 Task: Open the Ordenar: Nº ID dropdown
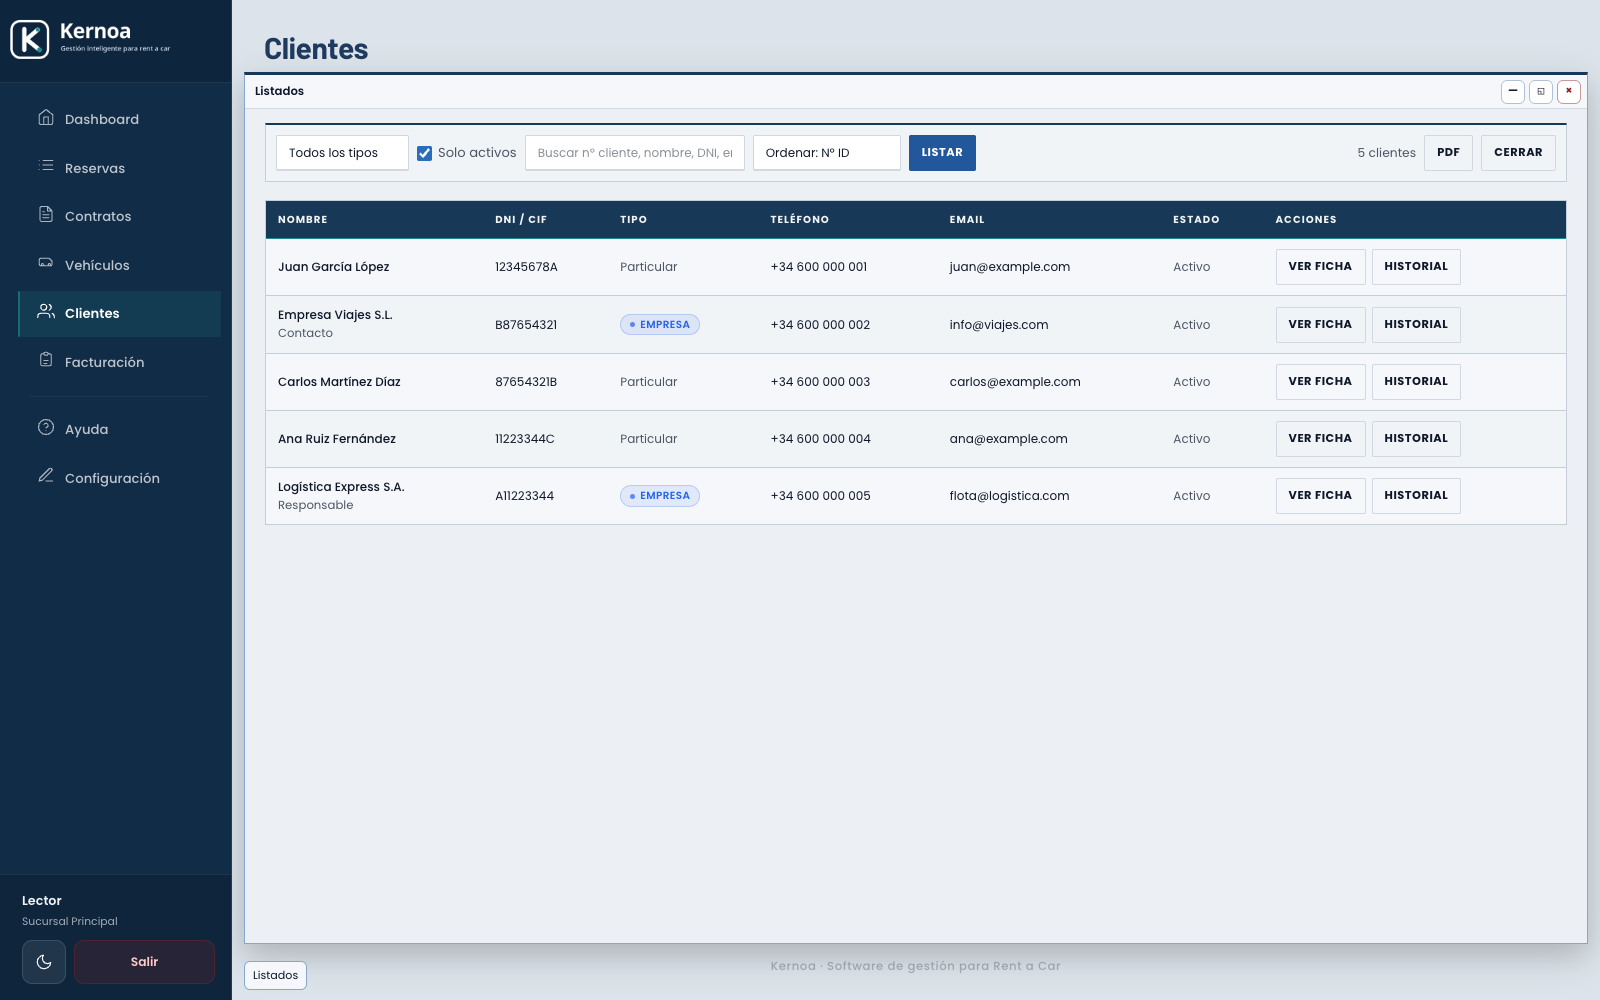827,153
